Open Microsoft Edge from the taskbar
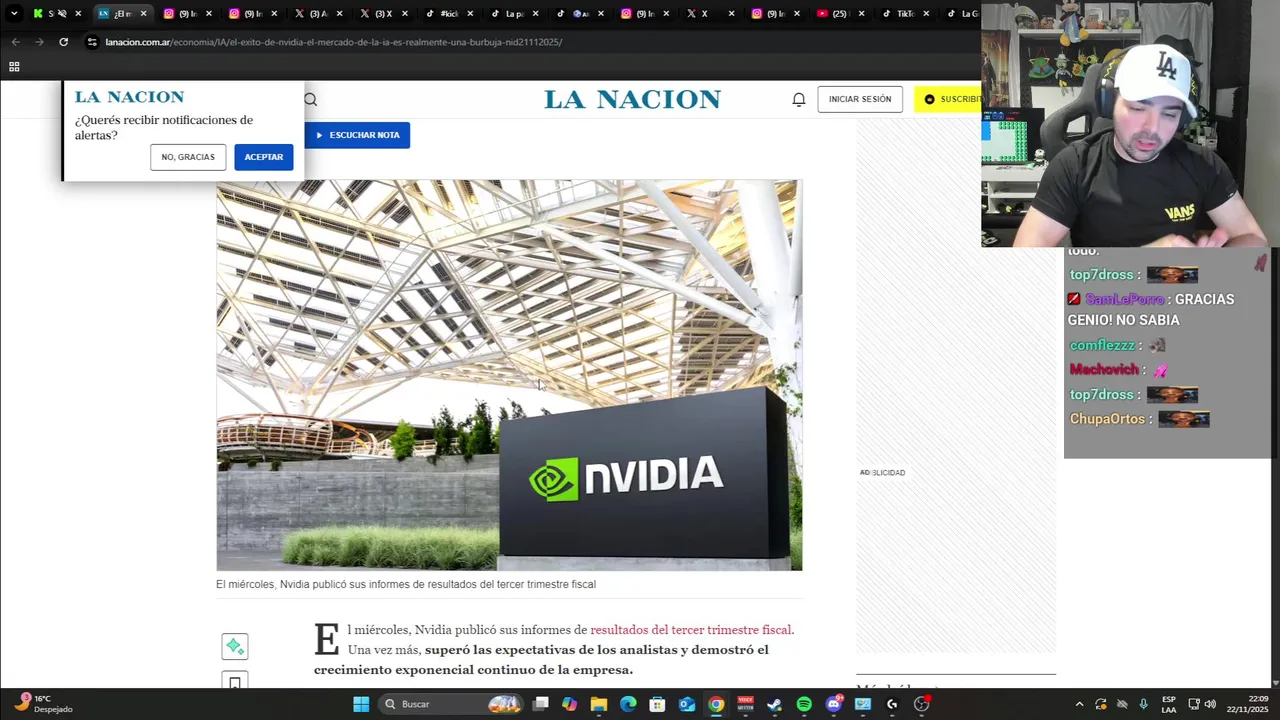 (x=628, y=704)
